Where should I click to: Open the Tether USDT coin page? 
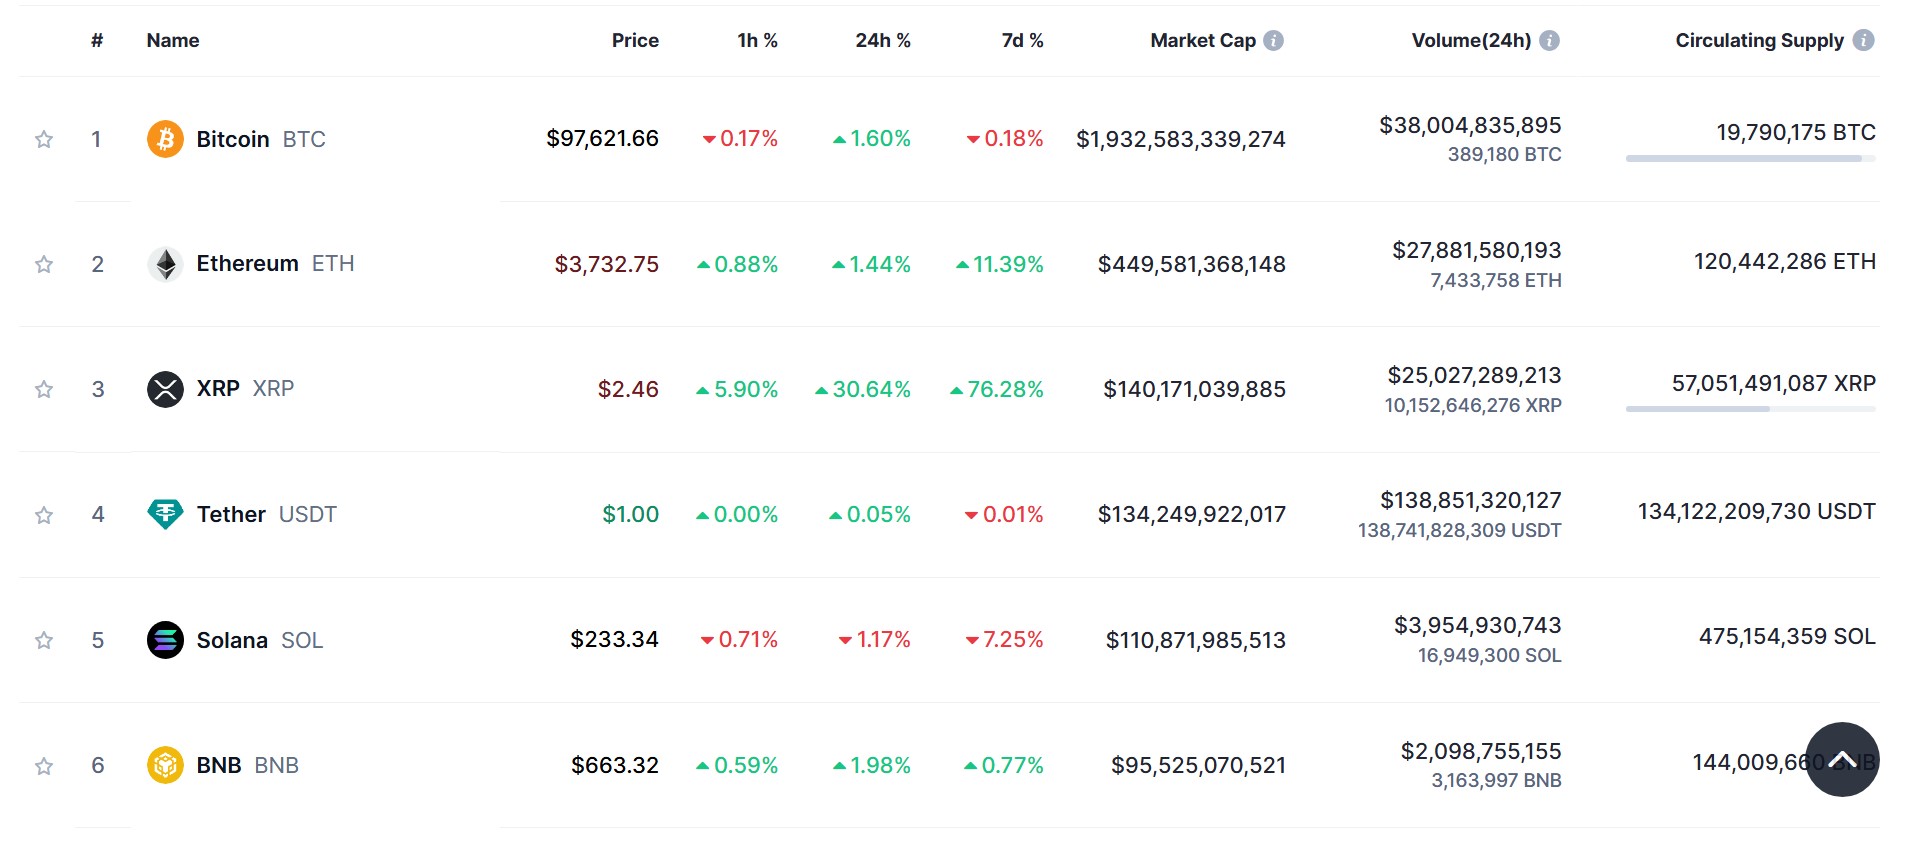pyautogui.click(x=231, y=514)
